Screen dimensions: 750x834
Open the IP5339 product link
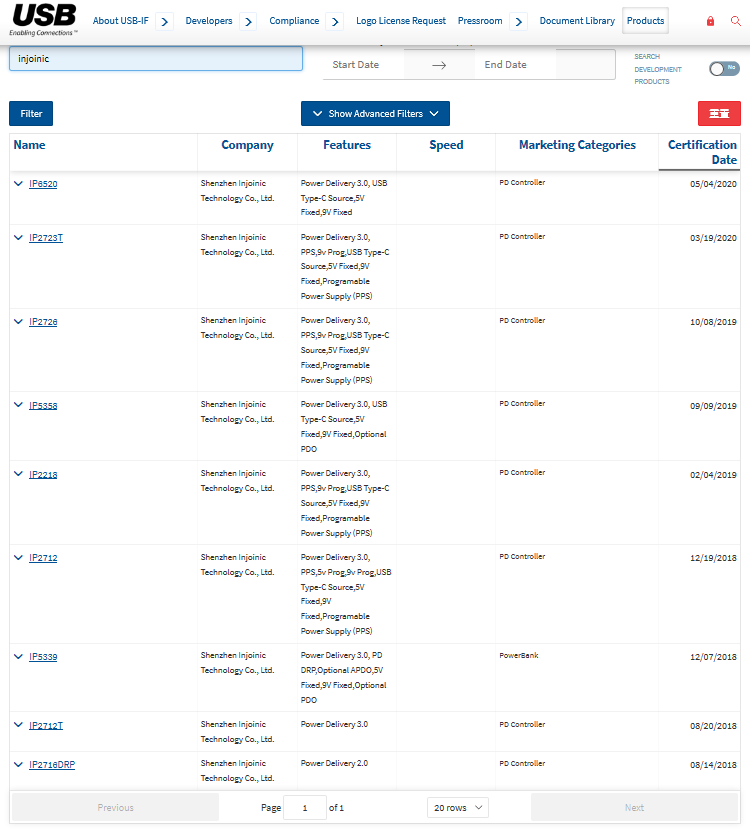click(43, 657)
